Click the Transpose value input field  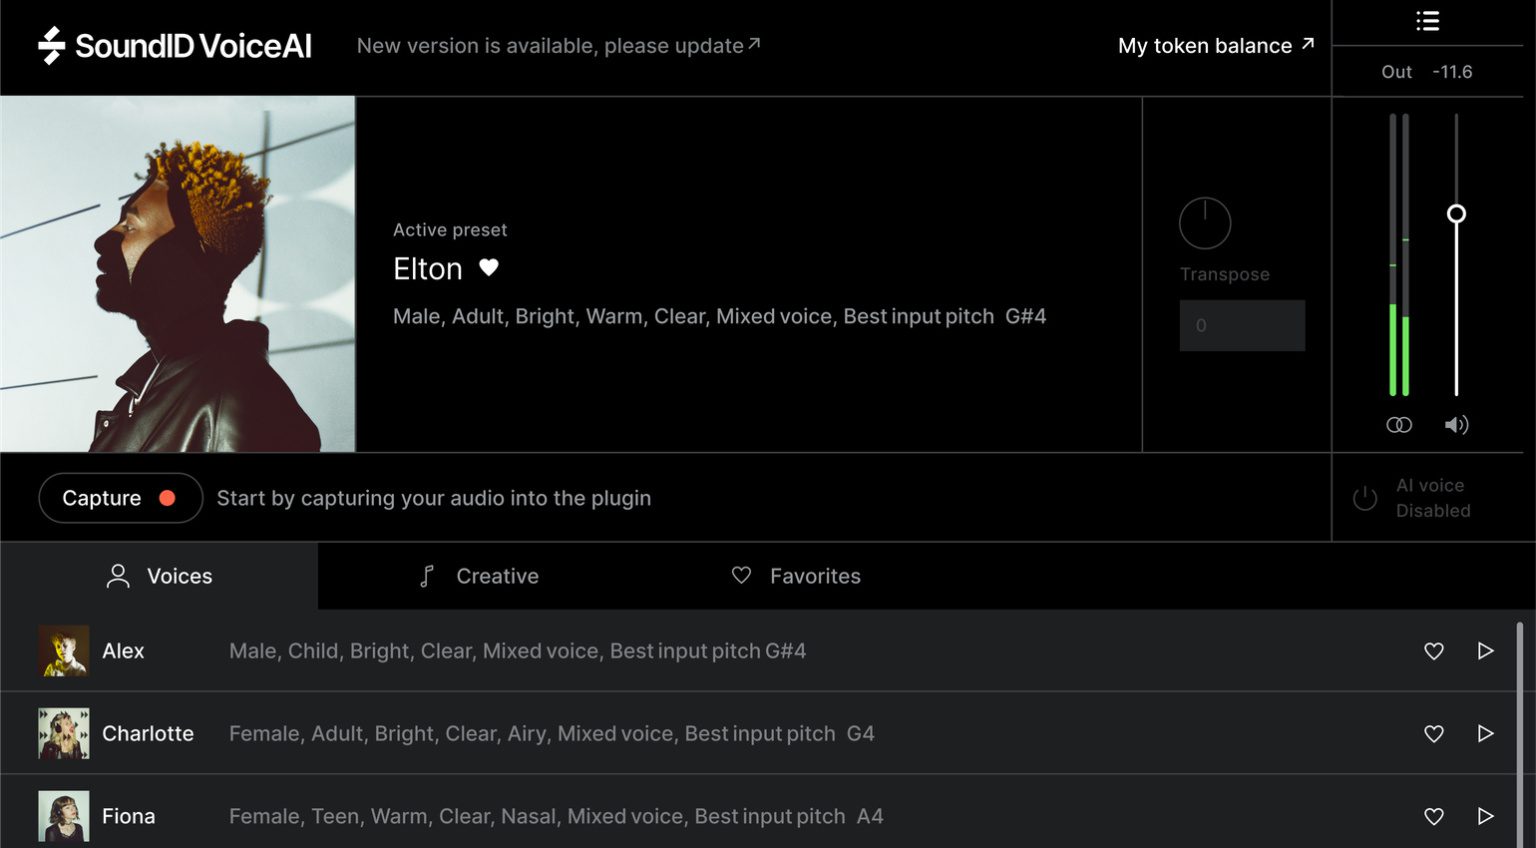click(1242, 326)
